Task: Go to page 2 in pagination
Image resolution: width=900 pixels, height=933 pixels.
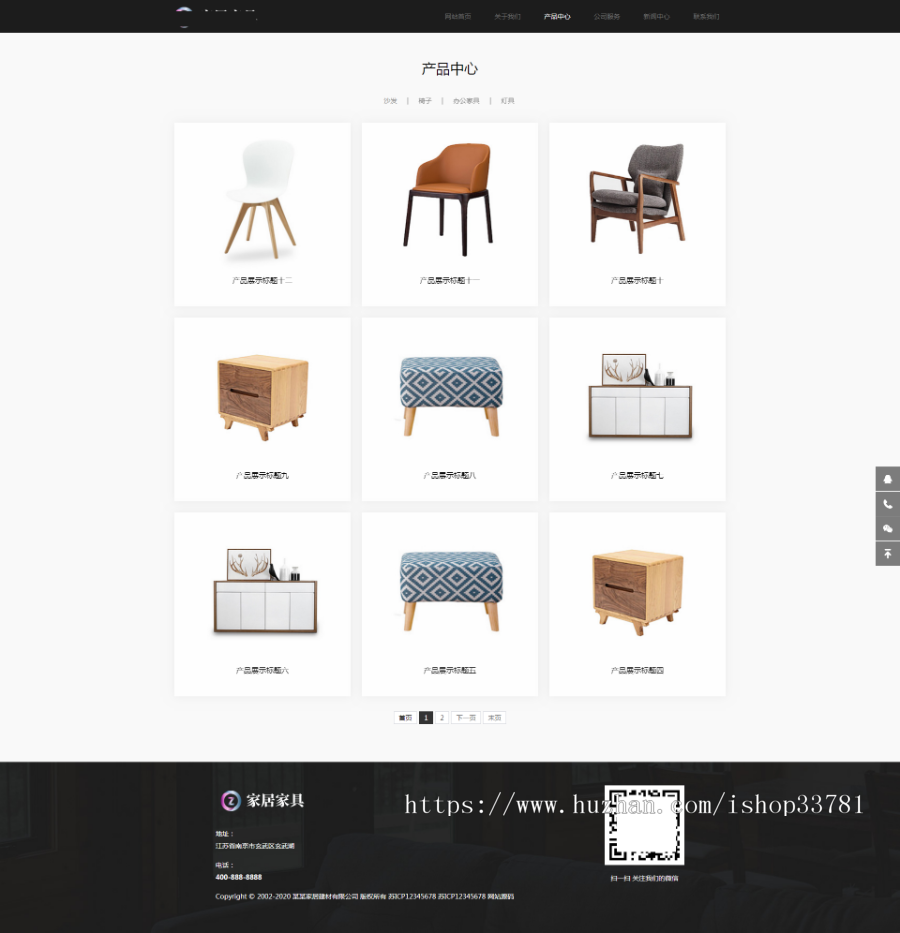Action: pos(441,717)
